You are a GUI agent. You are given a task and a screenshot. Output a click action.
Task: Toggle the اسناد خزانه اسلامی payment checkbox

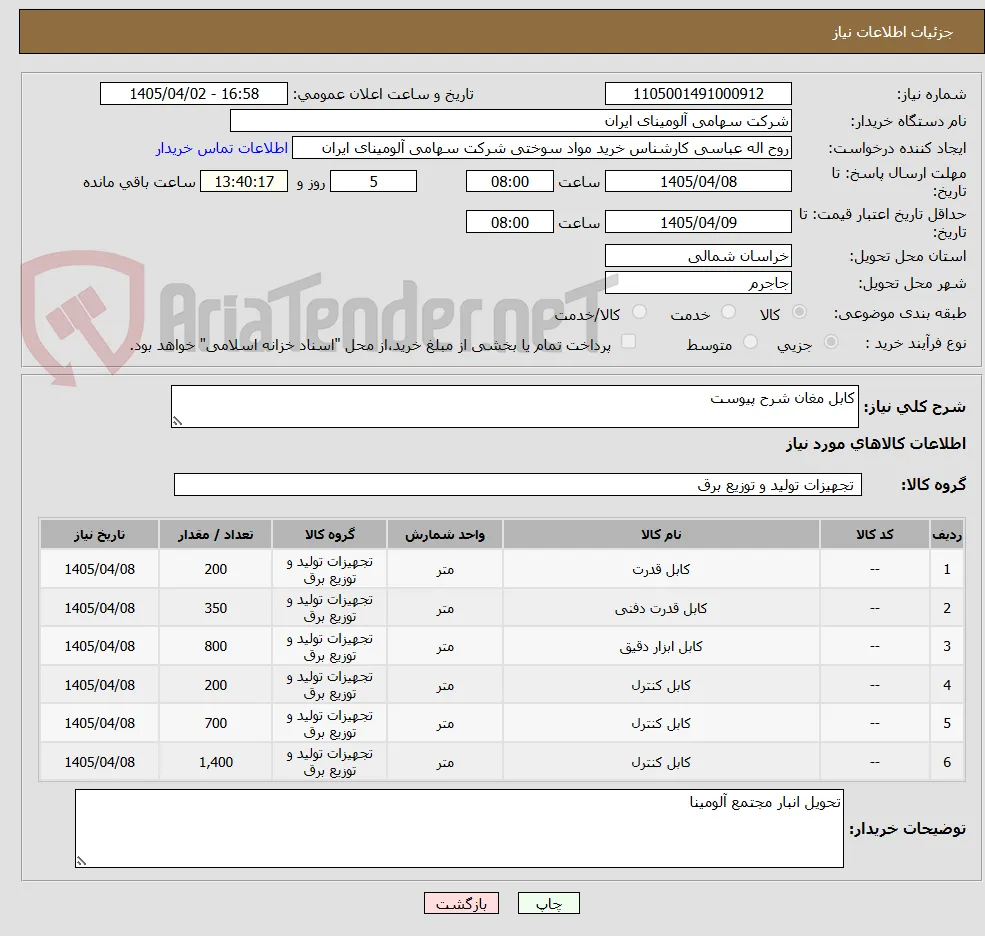628,342
